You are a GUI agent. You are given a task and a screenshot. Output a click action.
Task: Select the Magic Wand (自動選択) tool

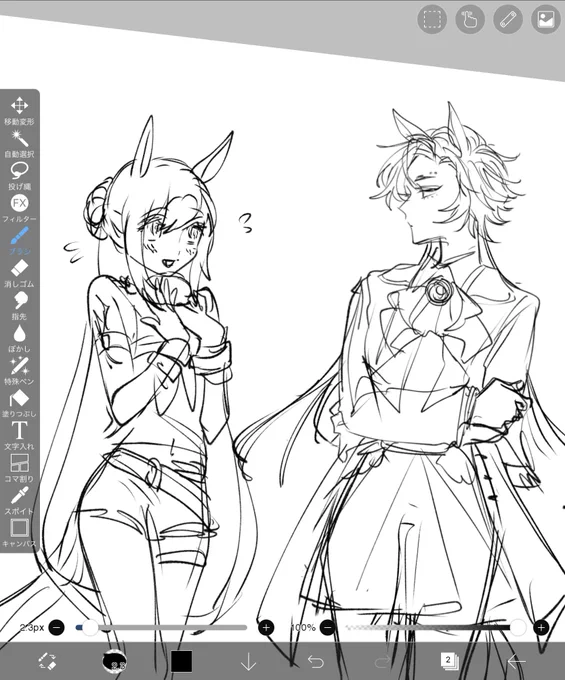click(19, 143)
